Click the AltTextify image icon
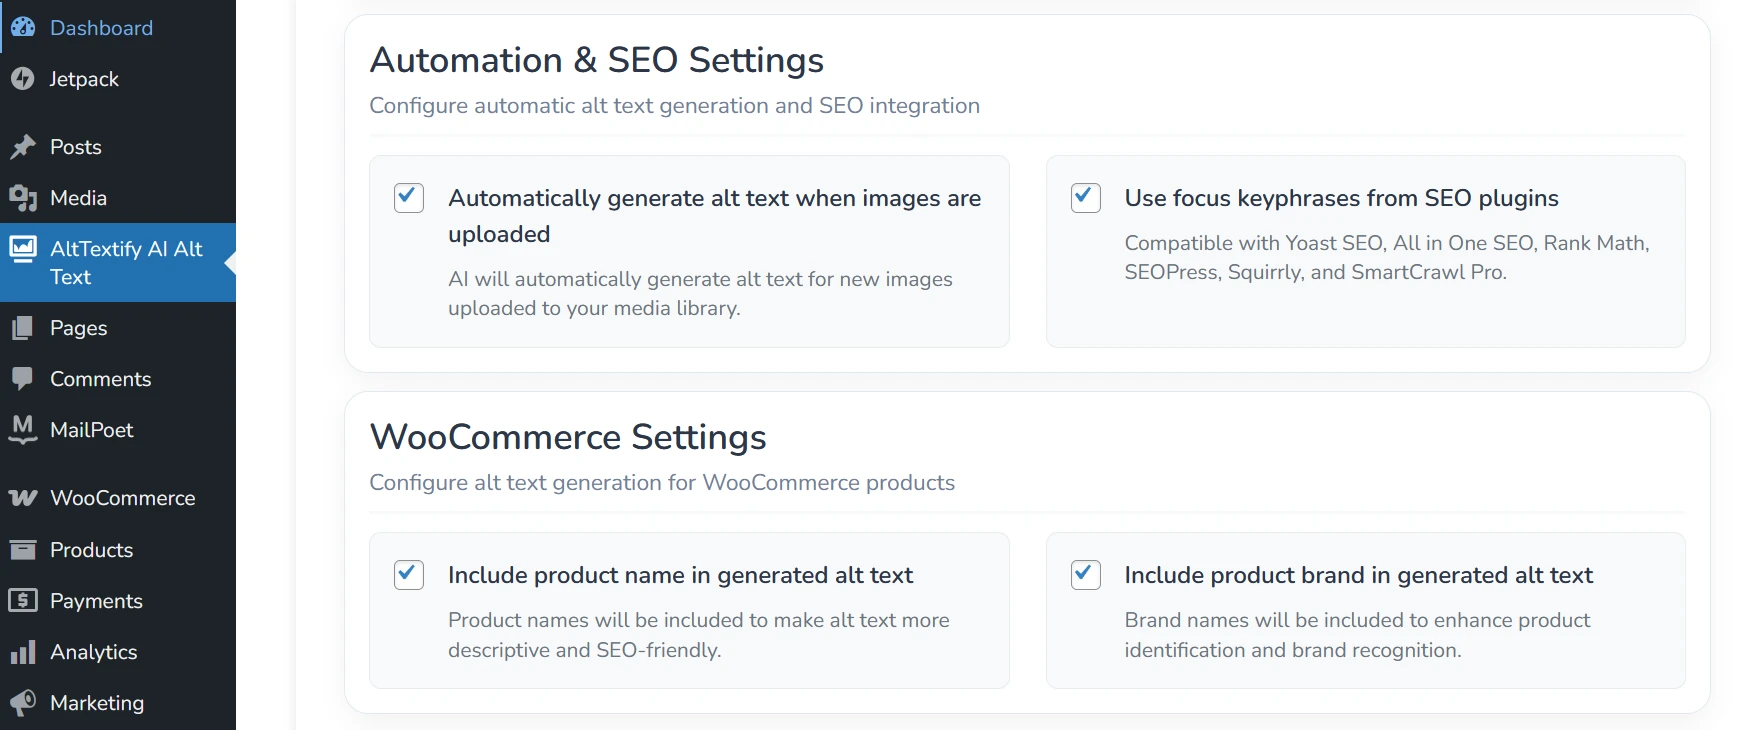The image size is (1744, 730). click(23, 249)
